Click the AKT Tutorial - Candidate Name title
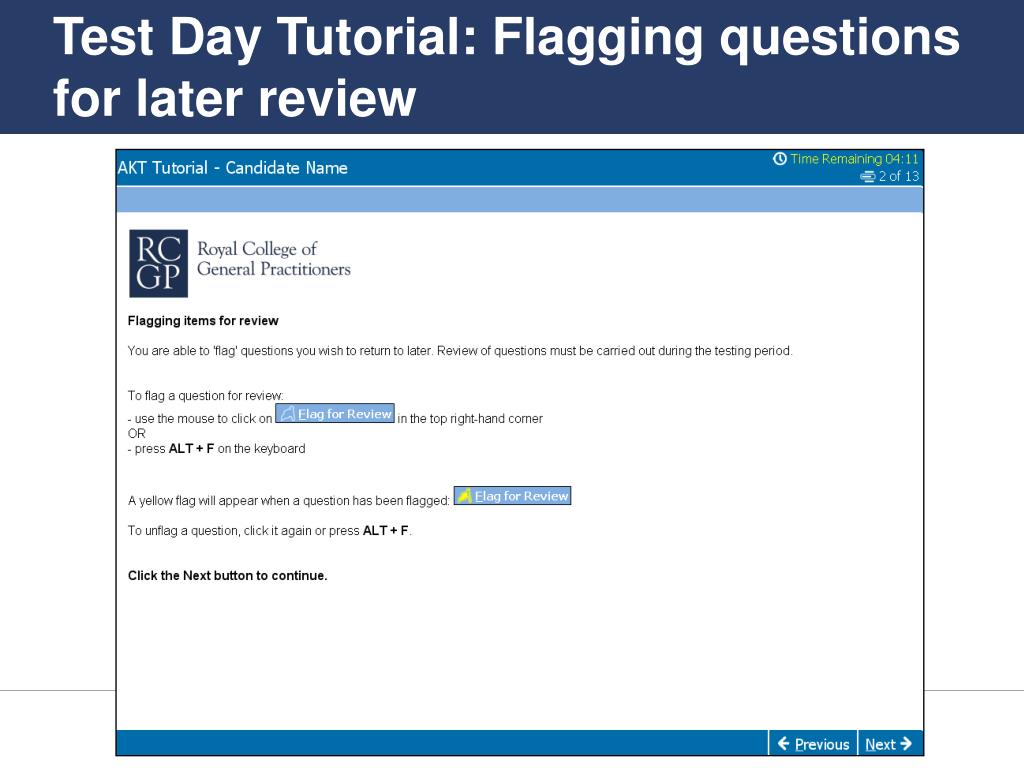The image size is (1024, 768). point(232,168)
